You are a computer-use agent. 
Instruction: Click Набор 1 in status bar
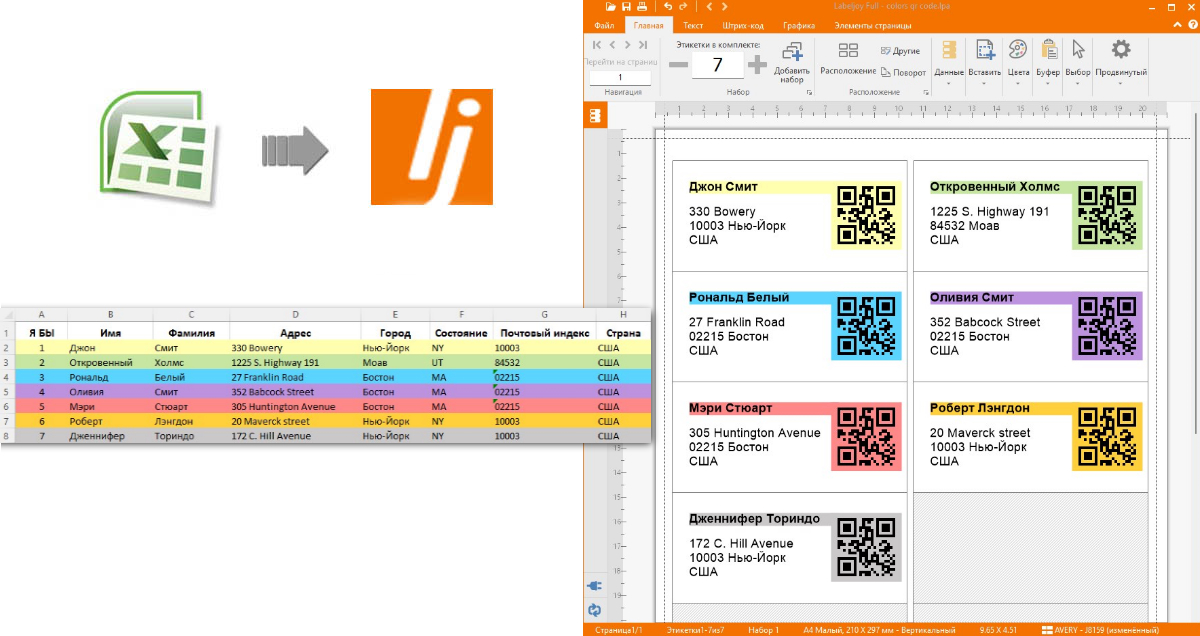click(x=764, y=630)
